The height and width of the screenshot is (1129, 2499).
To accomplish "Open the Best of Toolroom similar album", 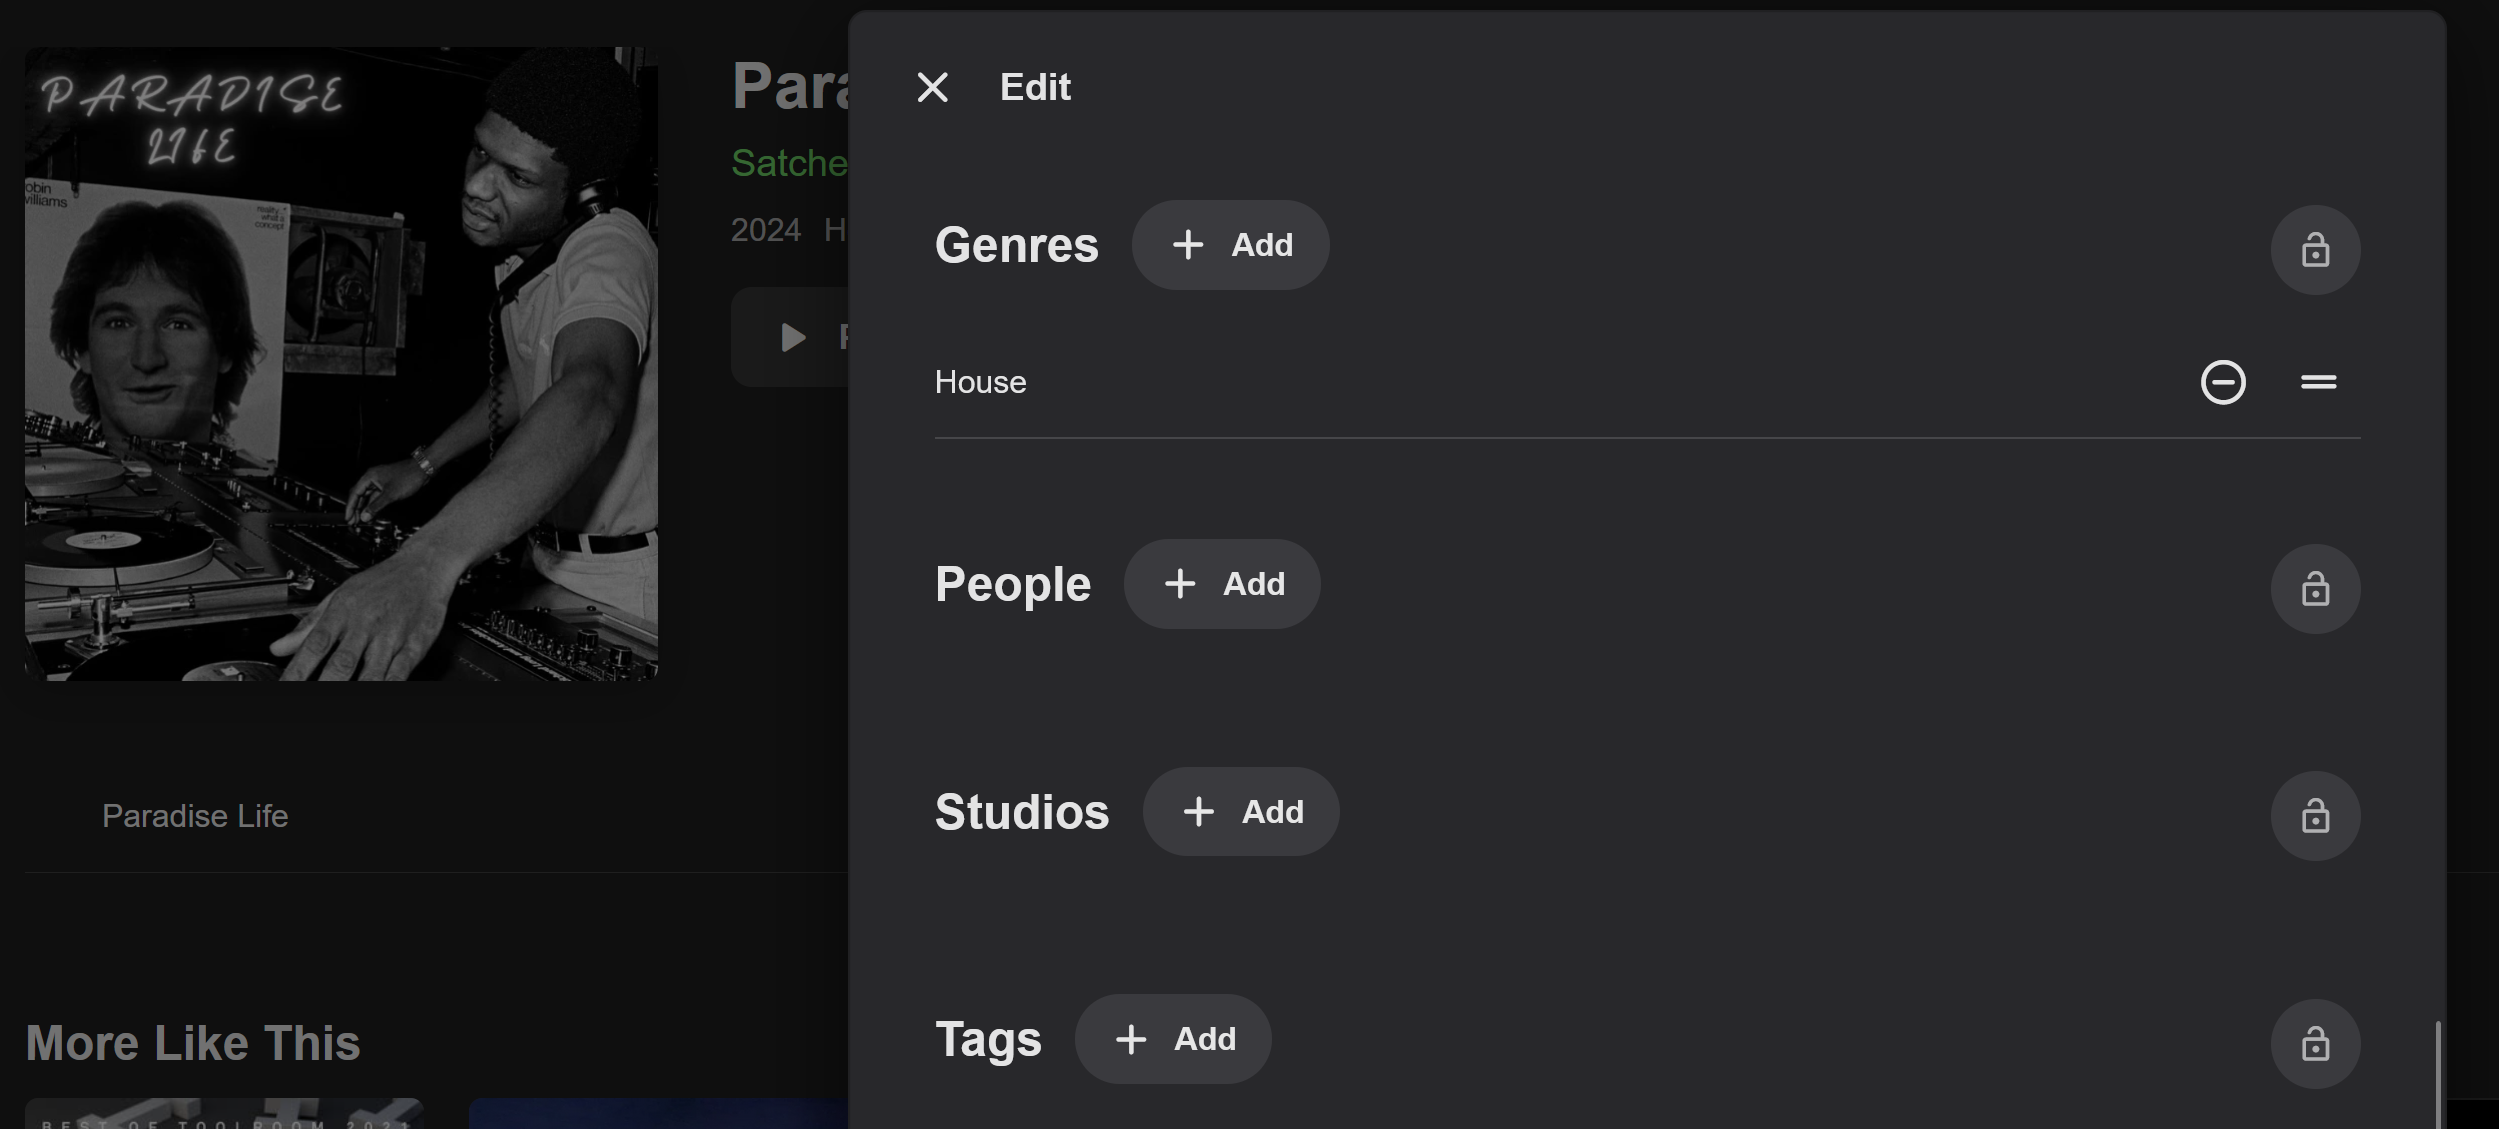I will [x=224, y=1113].
